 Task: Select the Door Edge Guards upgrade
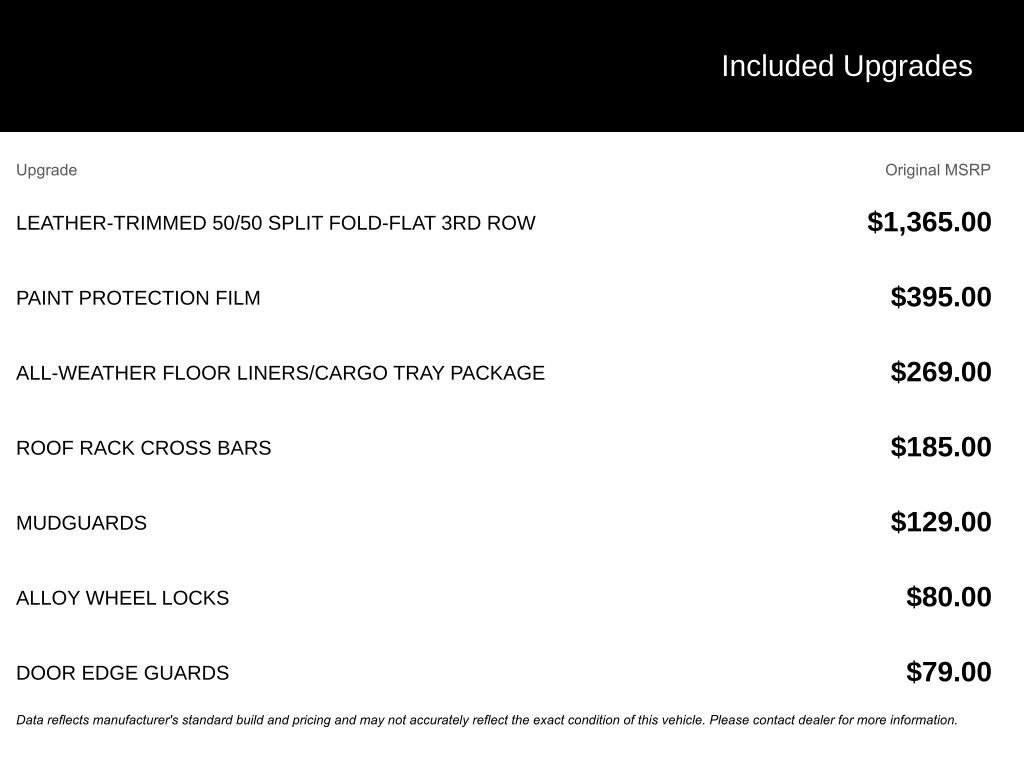click(122, 673)
